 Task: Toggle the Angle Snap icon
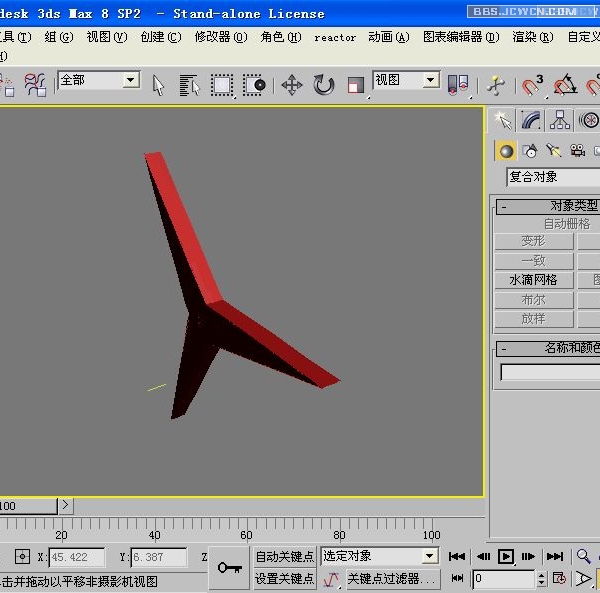566,85
